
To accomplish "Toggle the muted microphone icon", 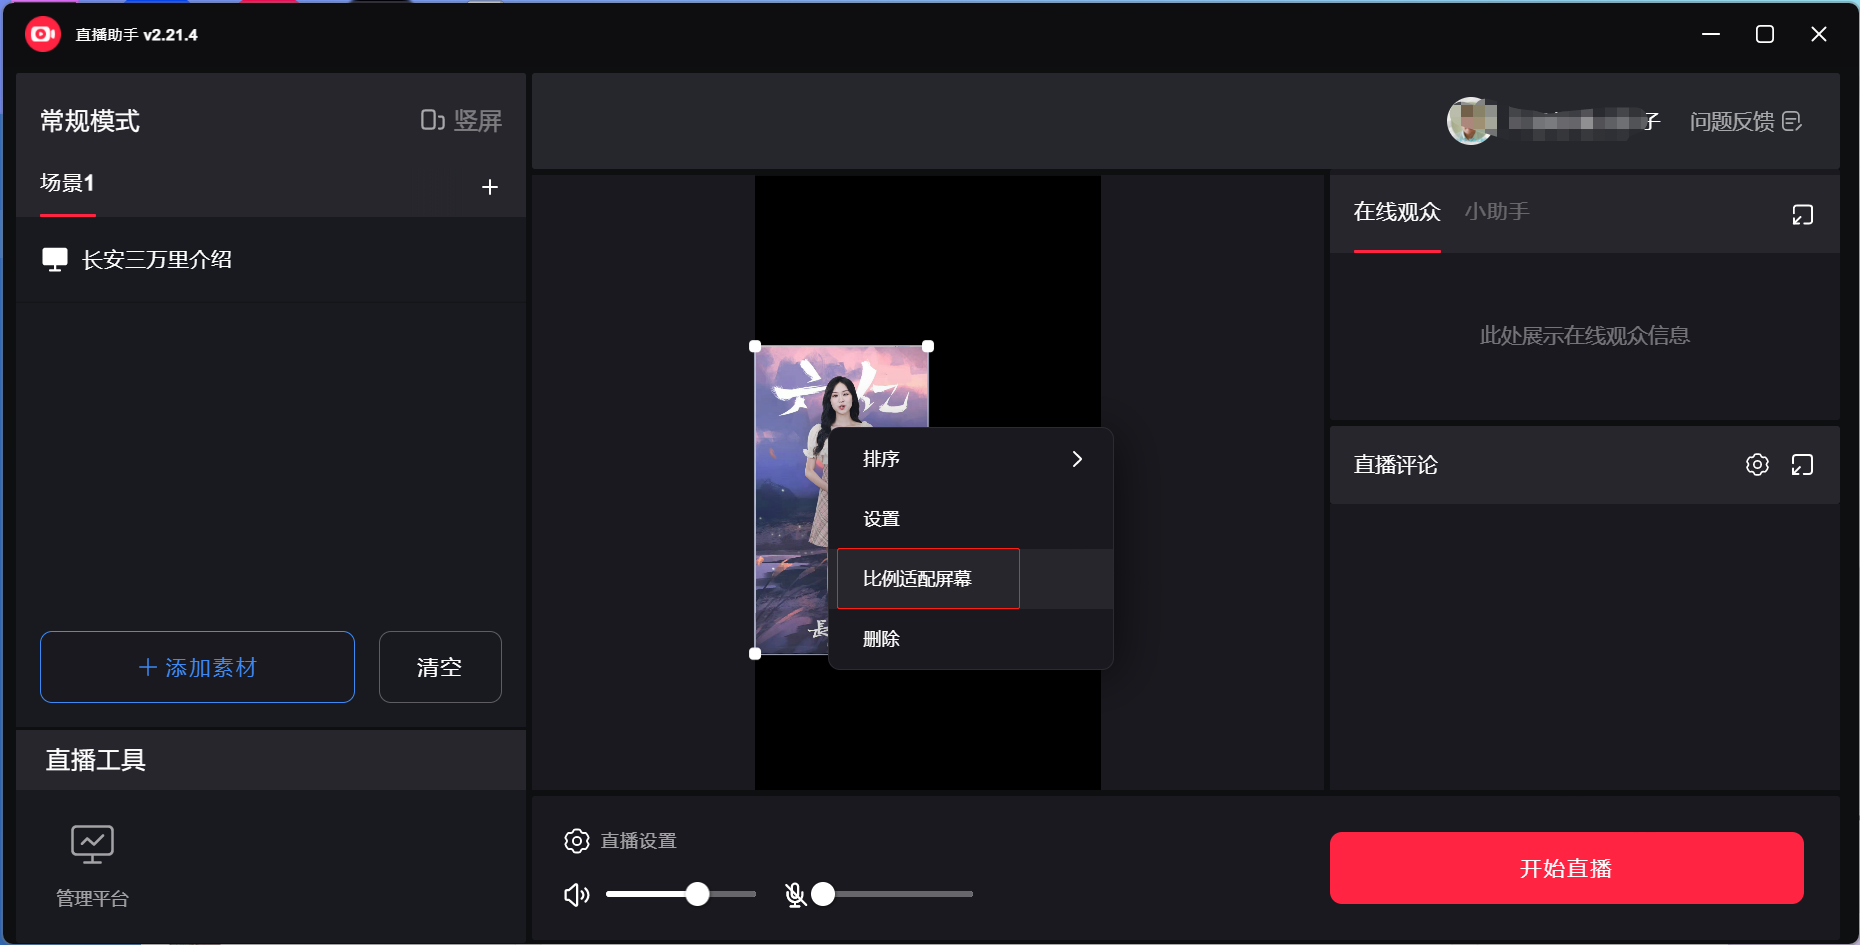I will pyautogui.click(x=795, y=894).
